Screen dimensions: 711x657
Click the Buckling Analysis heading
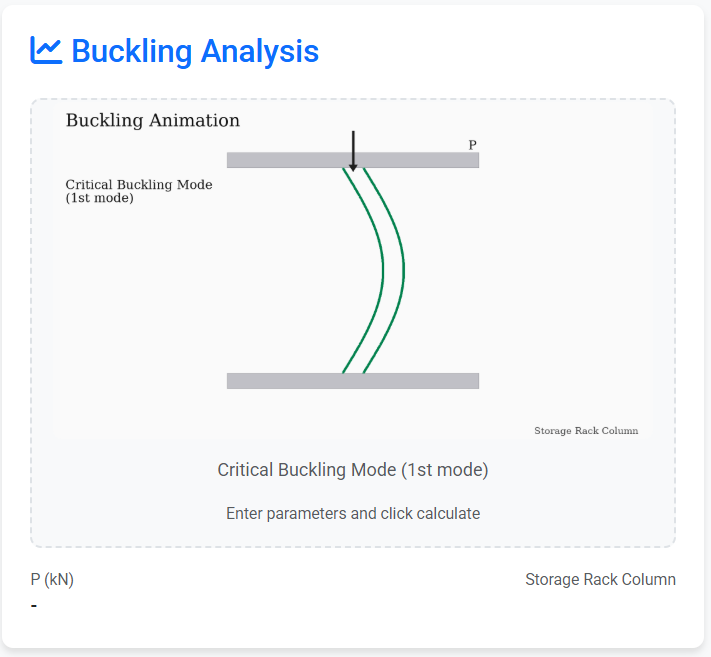click(x=195, y=50)
